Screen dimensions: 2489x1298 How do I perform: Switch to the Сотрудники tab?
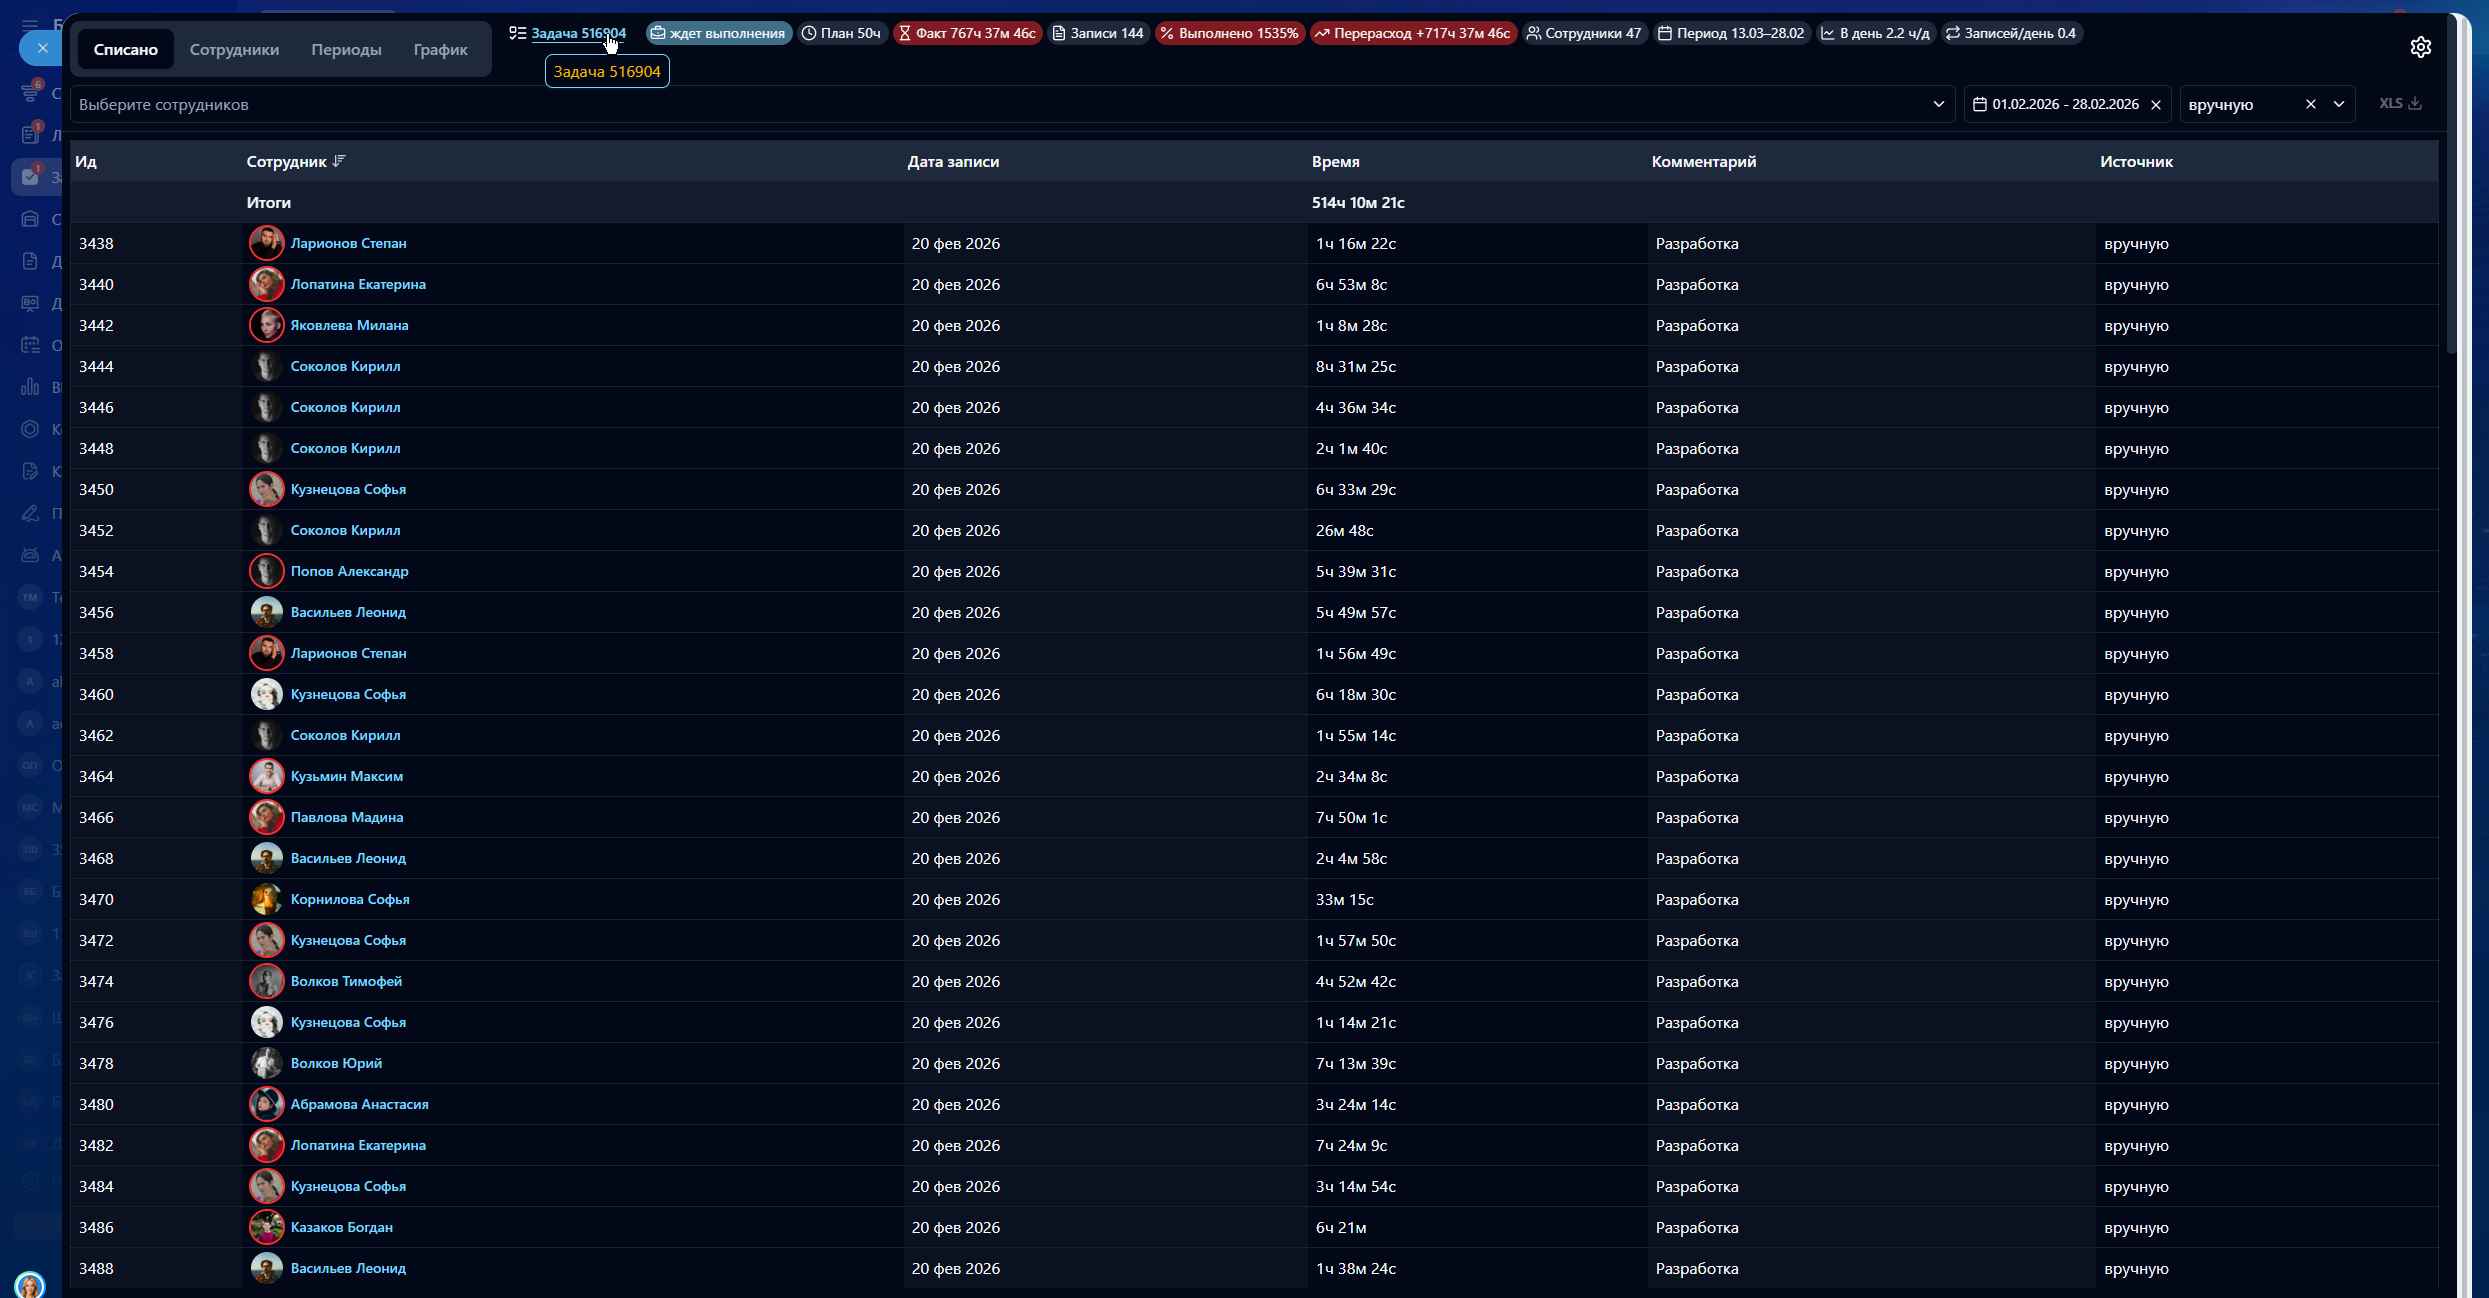(x=234, y=49)
